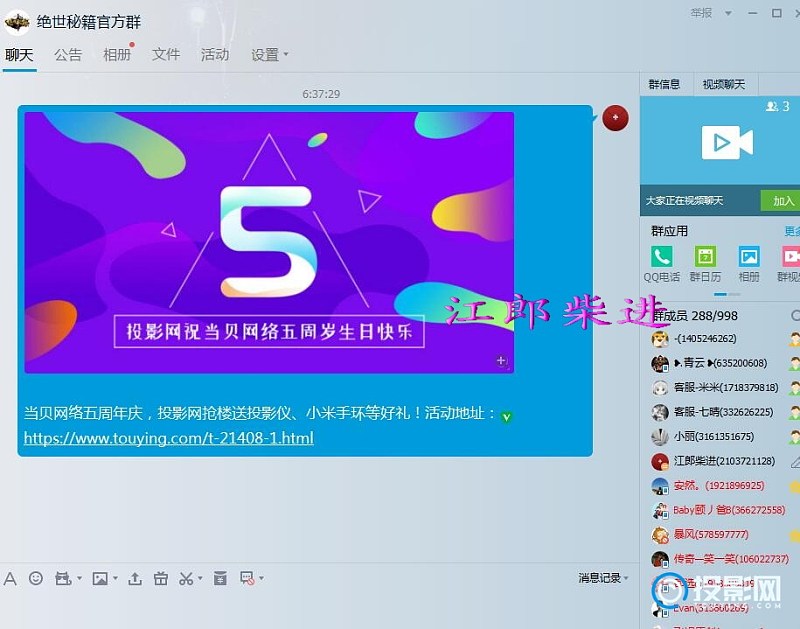This screenshot has height=629, width=800.
Task: Click the send picture icon
Action: tap(100, 578)
